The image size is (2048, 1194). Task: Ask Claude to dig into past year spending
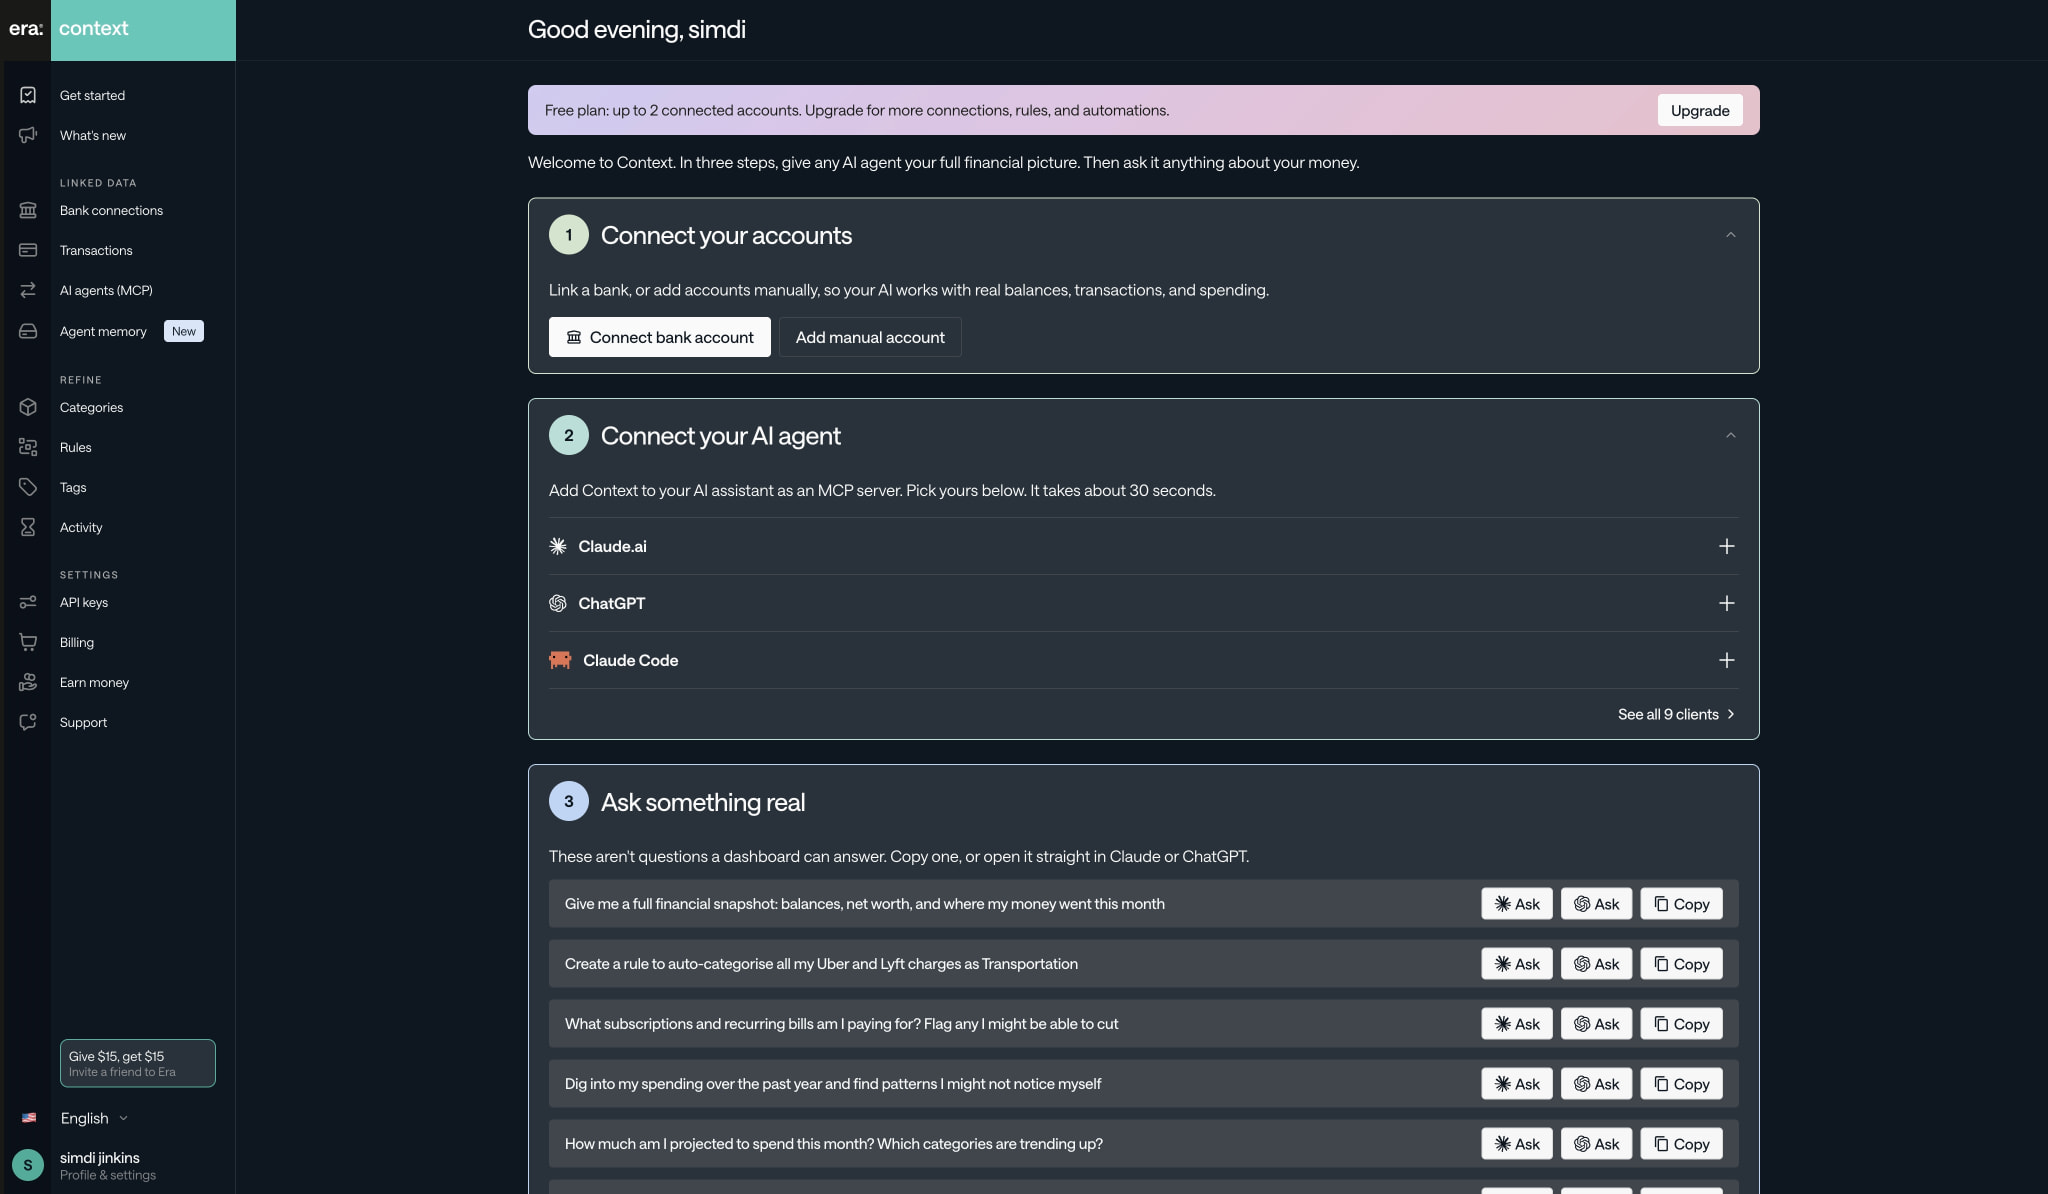1517,1084
